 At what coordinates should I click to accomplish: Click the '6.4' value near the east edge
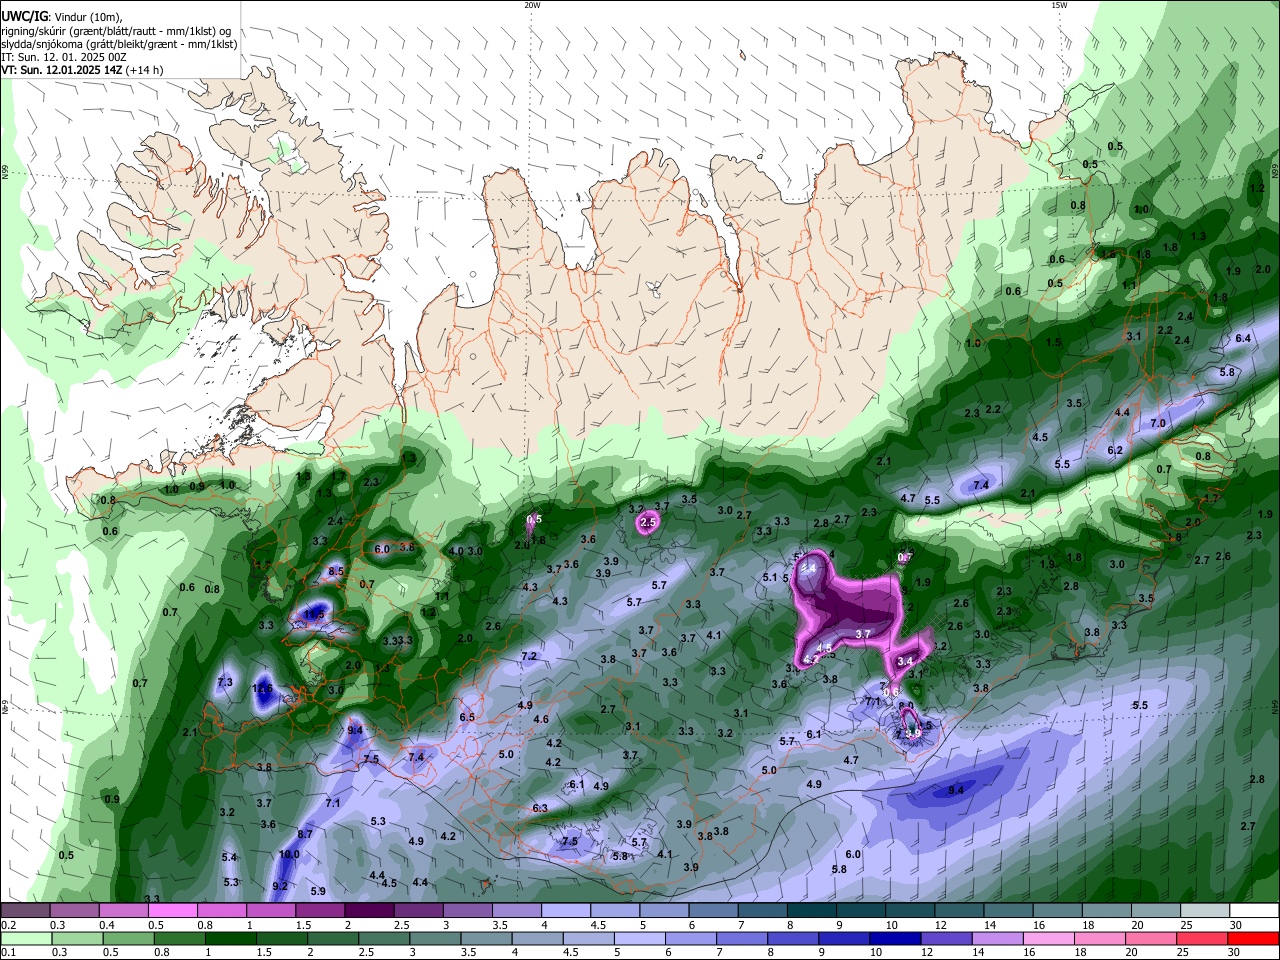pyautogui.click(x=1243, y=339)
